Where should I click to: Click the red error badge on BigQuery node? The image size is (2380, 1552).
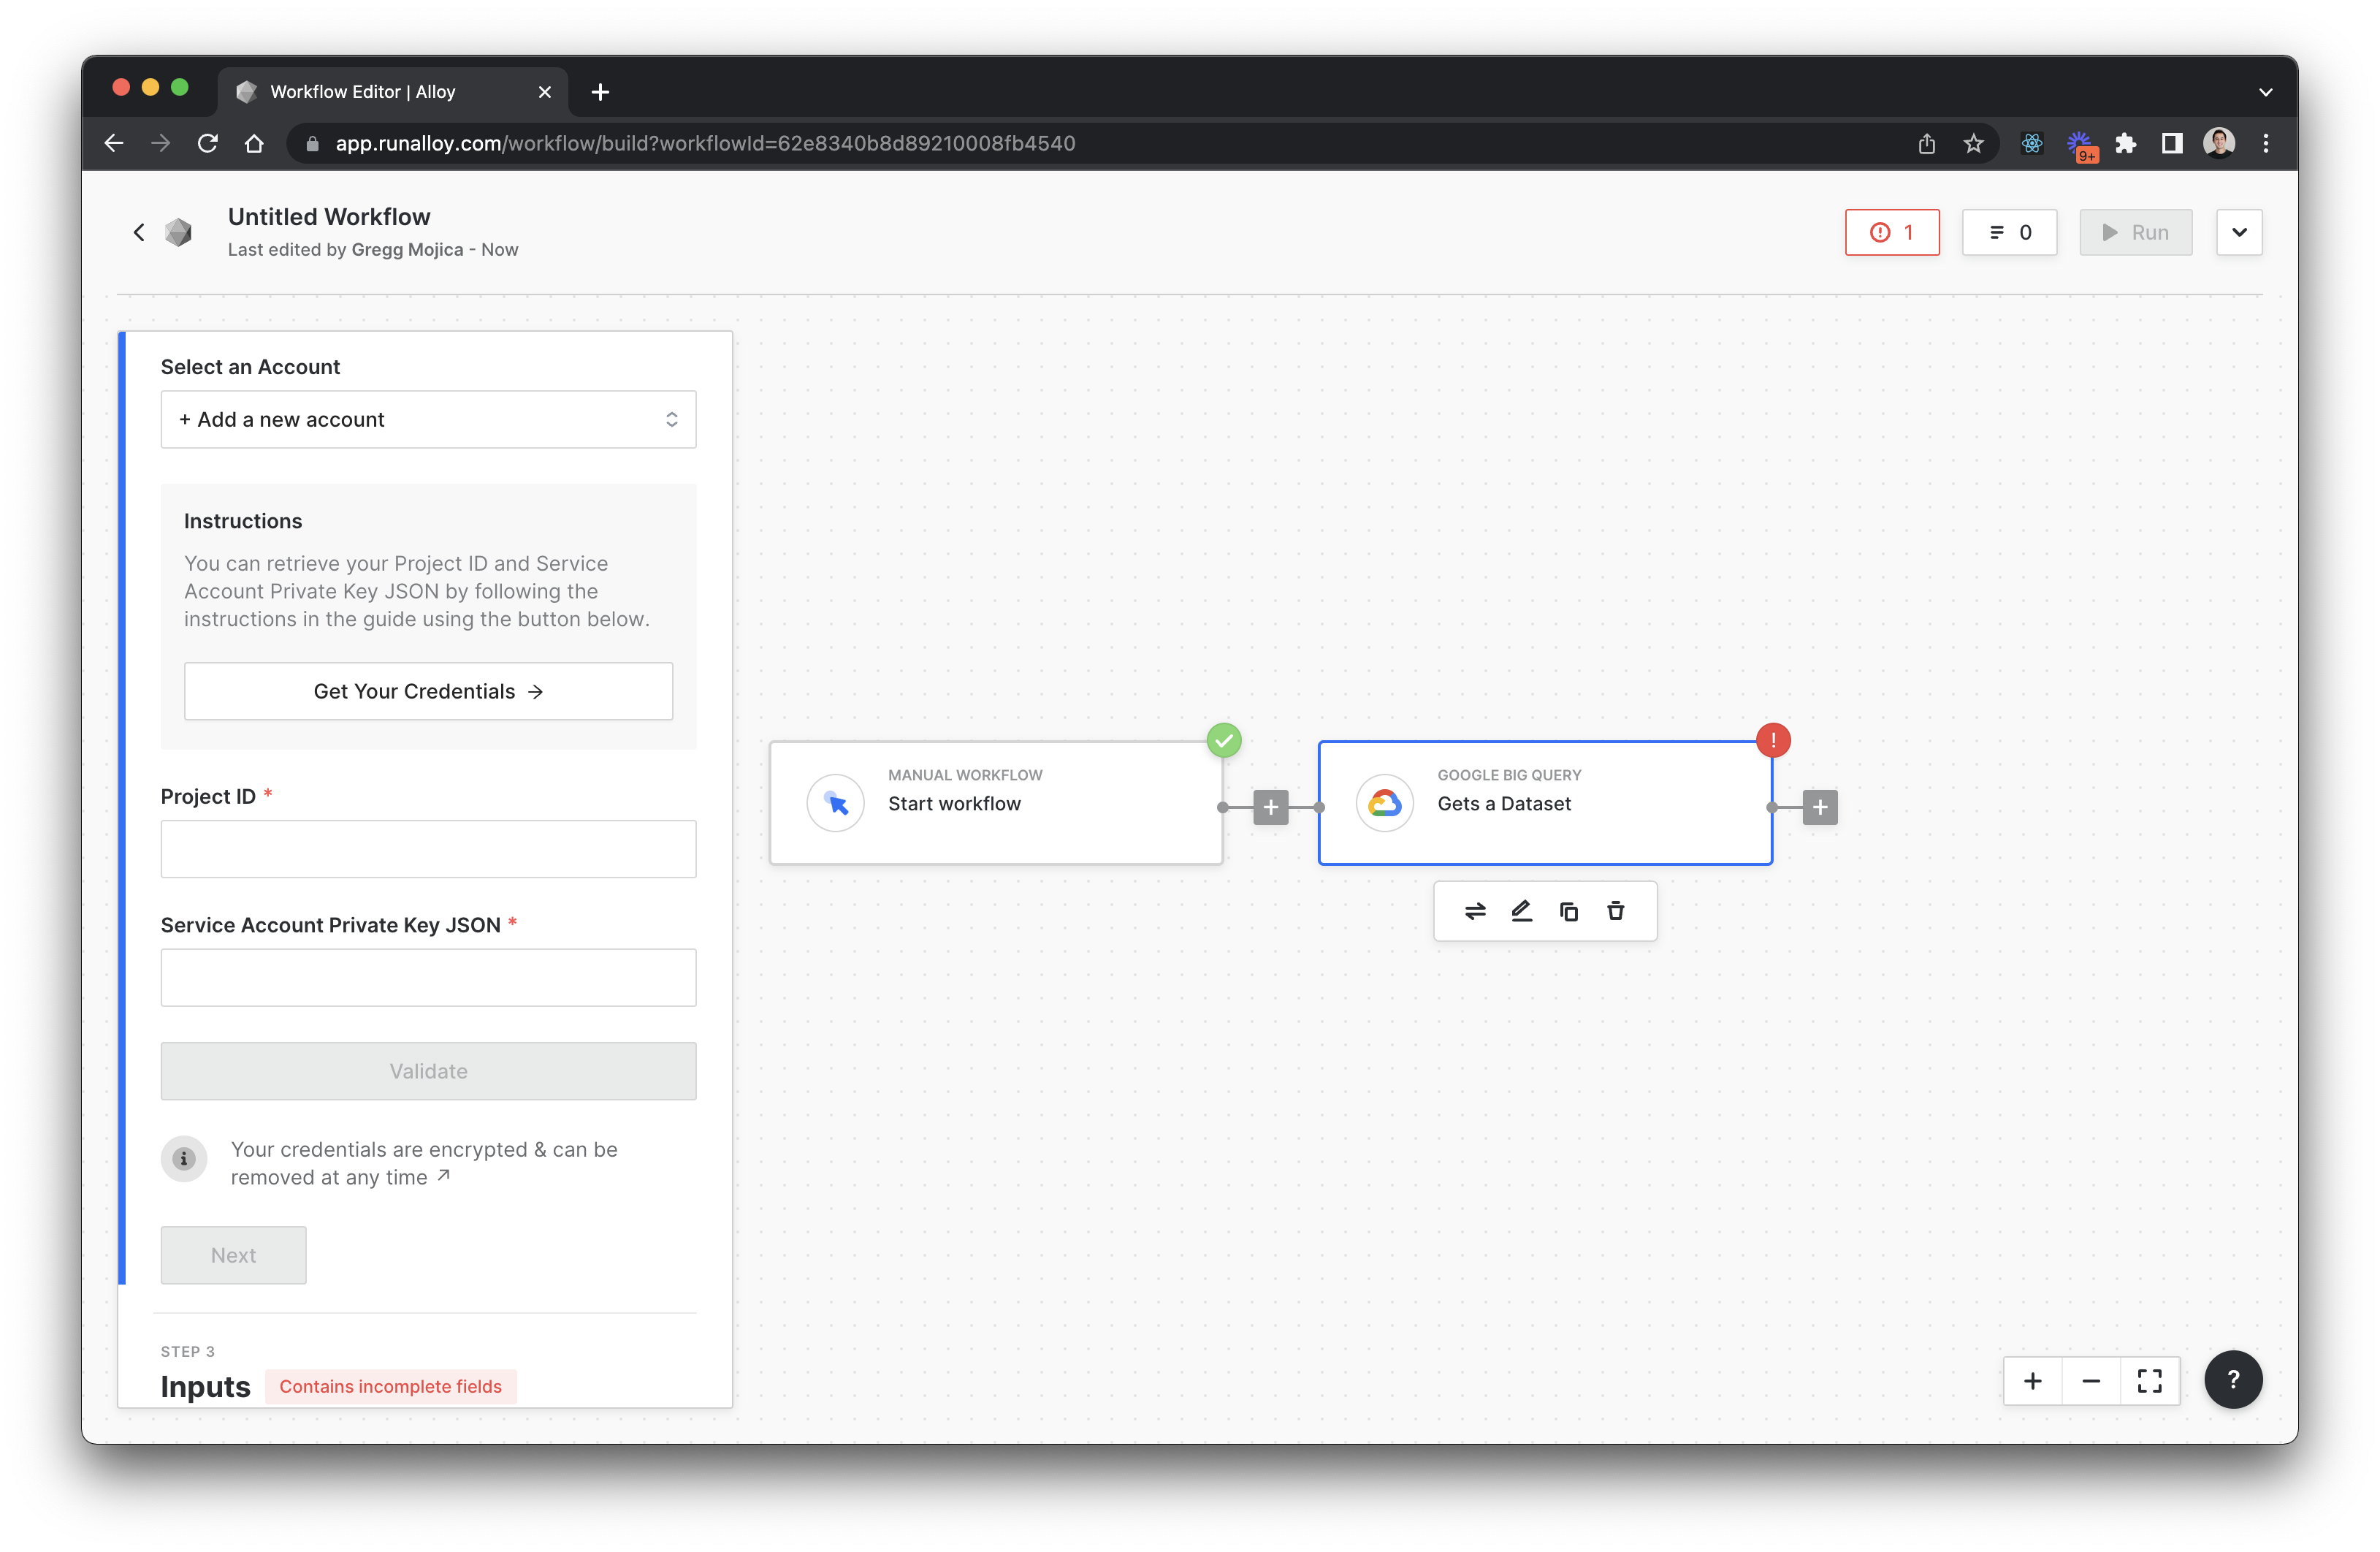click(x=1772, y=740)
